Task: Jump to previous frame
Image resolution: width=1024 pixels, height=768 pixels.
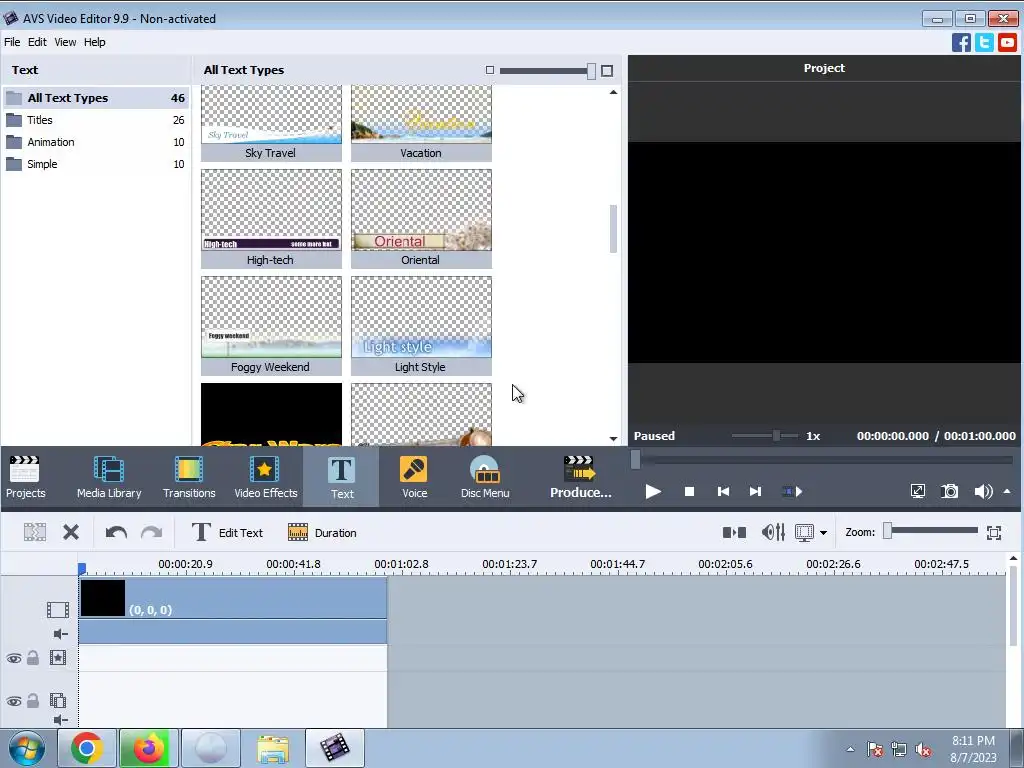Action: 723,492
